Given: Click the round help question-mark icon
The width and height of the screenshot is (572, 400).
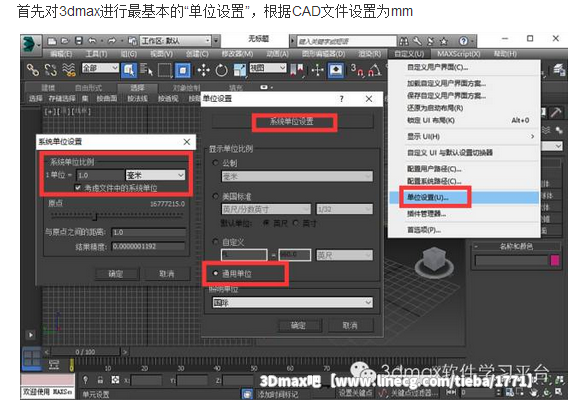Looking at the screenshot, I should click(x=463, y=41).
